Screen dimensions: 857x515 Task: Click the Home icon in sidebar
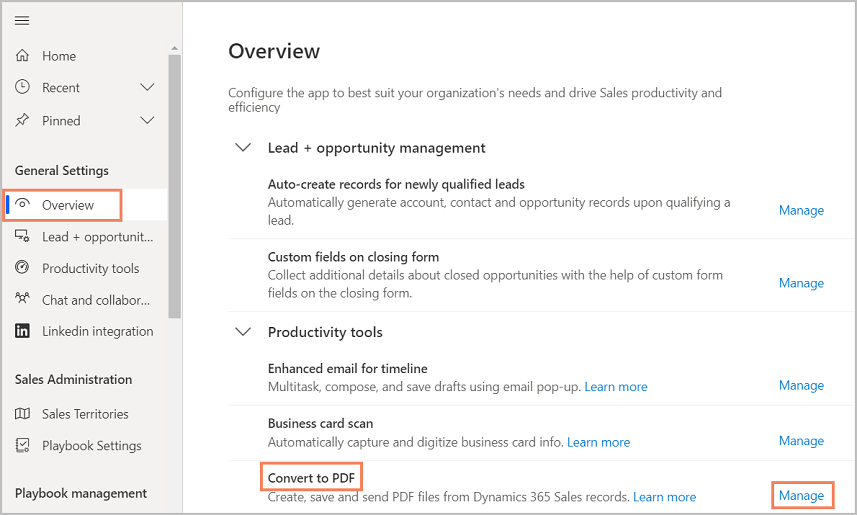point(23,56)
